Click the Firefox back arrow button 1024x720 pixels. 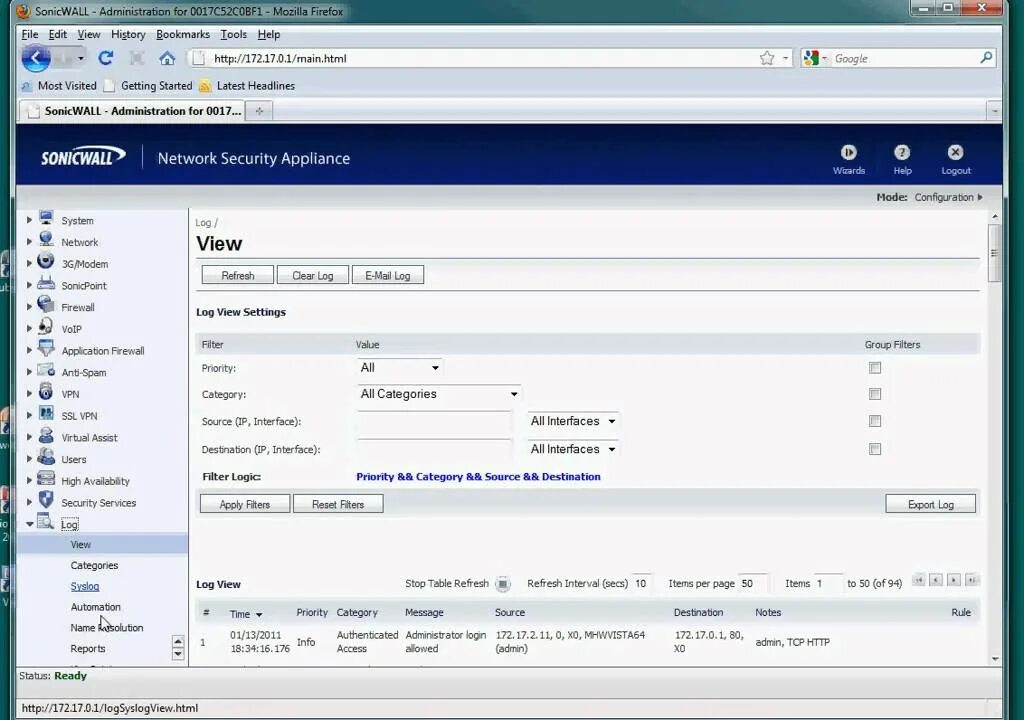click(36, 59)
